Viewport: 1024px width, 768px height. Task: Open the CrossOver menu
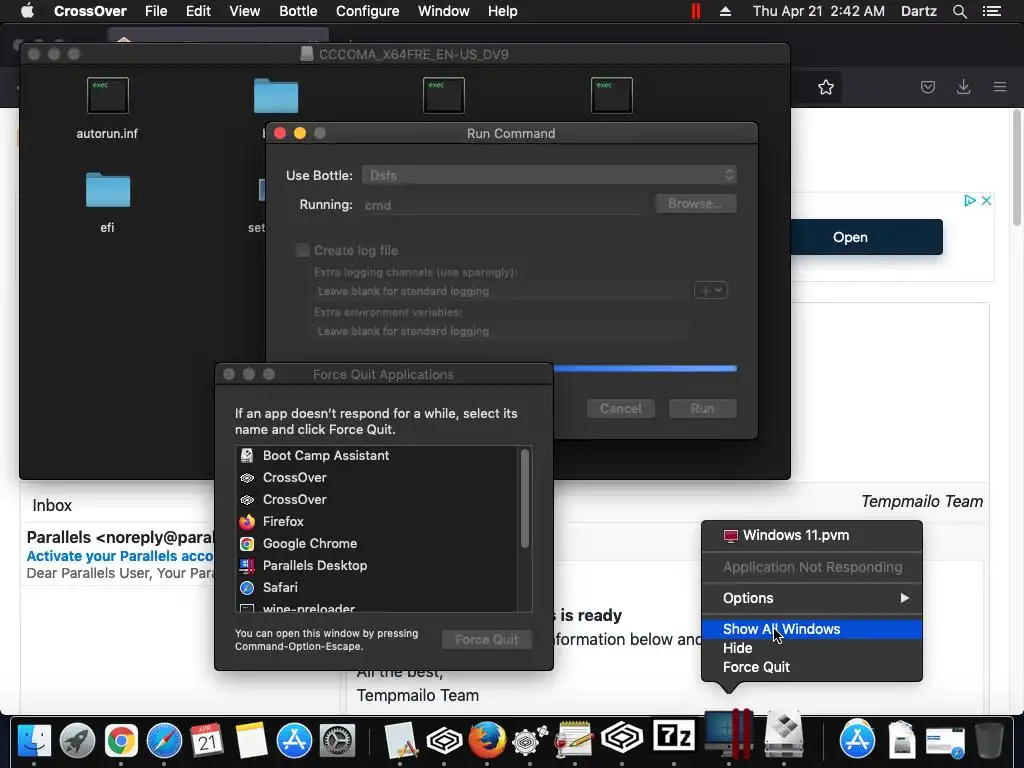(x=90, y=11)
